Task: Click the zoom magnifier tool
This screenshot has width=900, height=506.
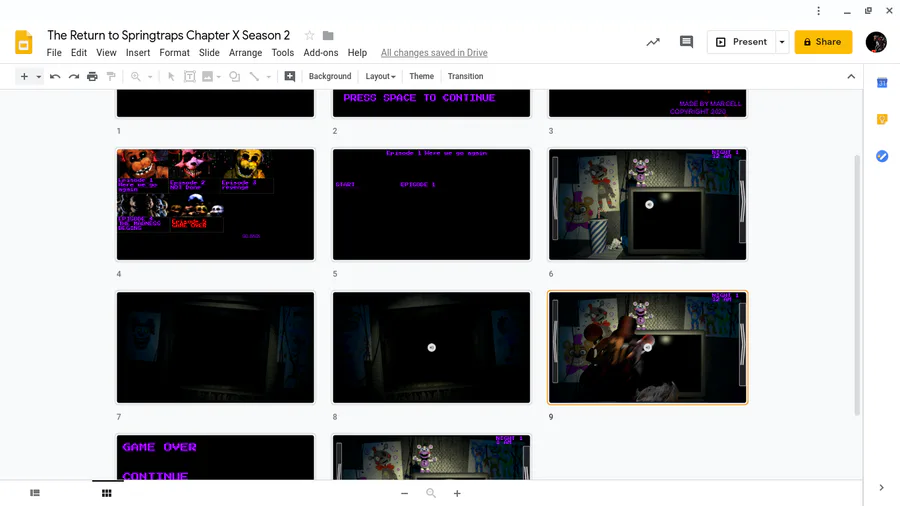Action: [135, 76]
